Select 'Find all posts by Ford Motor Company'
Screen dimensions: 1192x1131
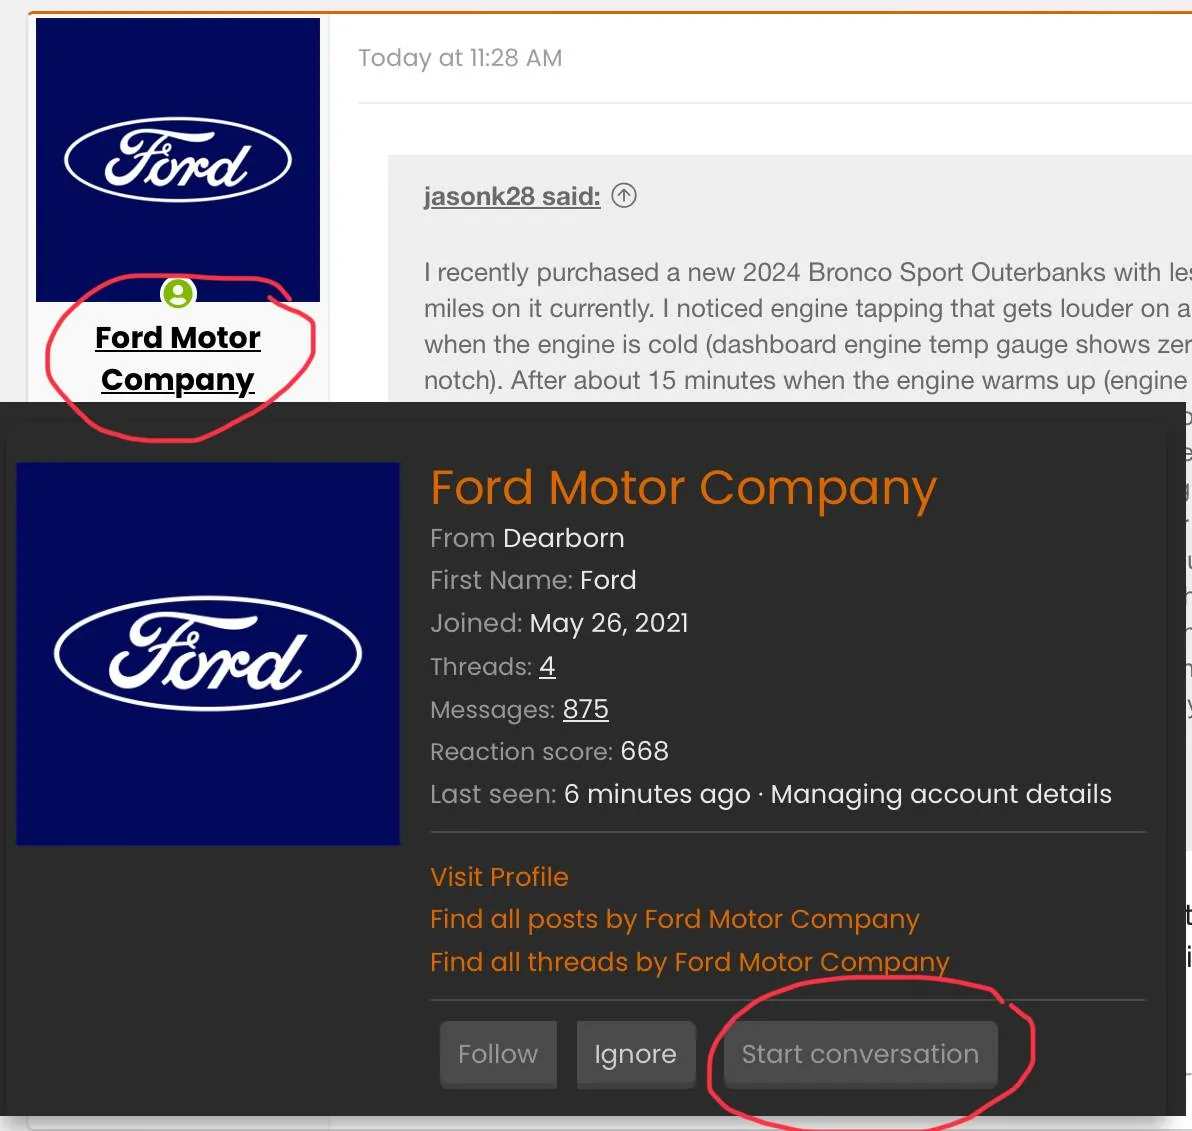pos(674,919)
